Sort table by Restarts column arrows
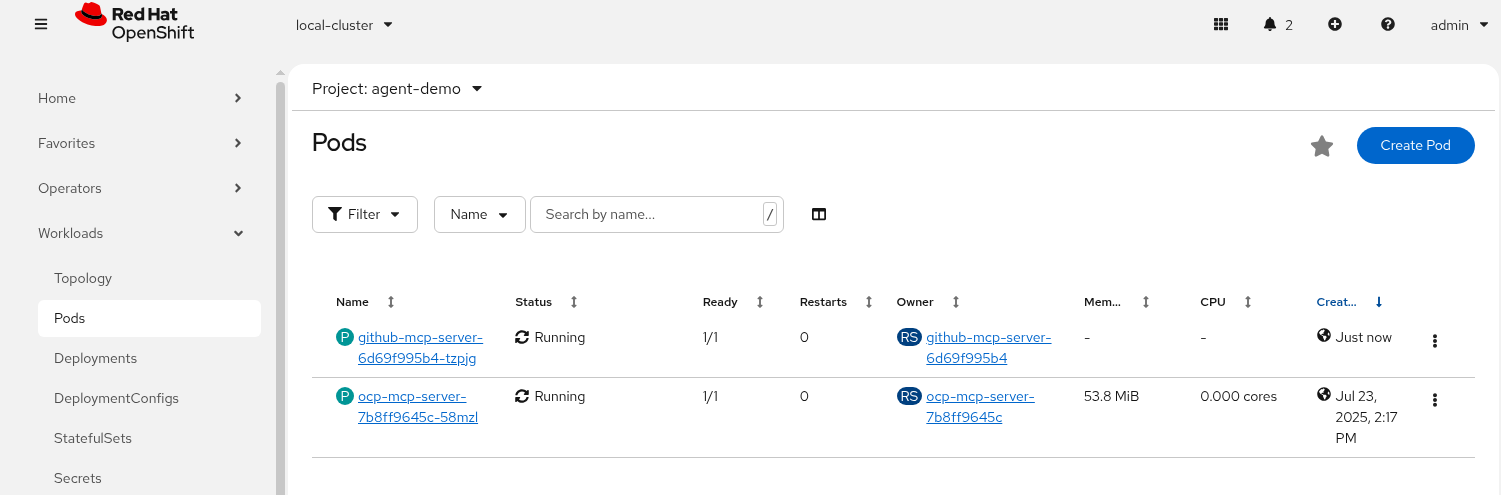 point(869,302)
